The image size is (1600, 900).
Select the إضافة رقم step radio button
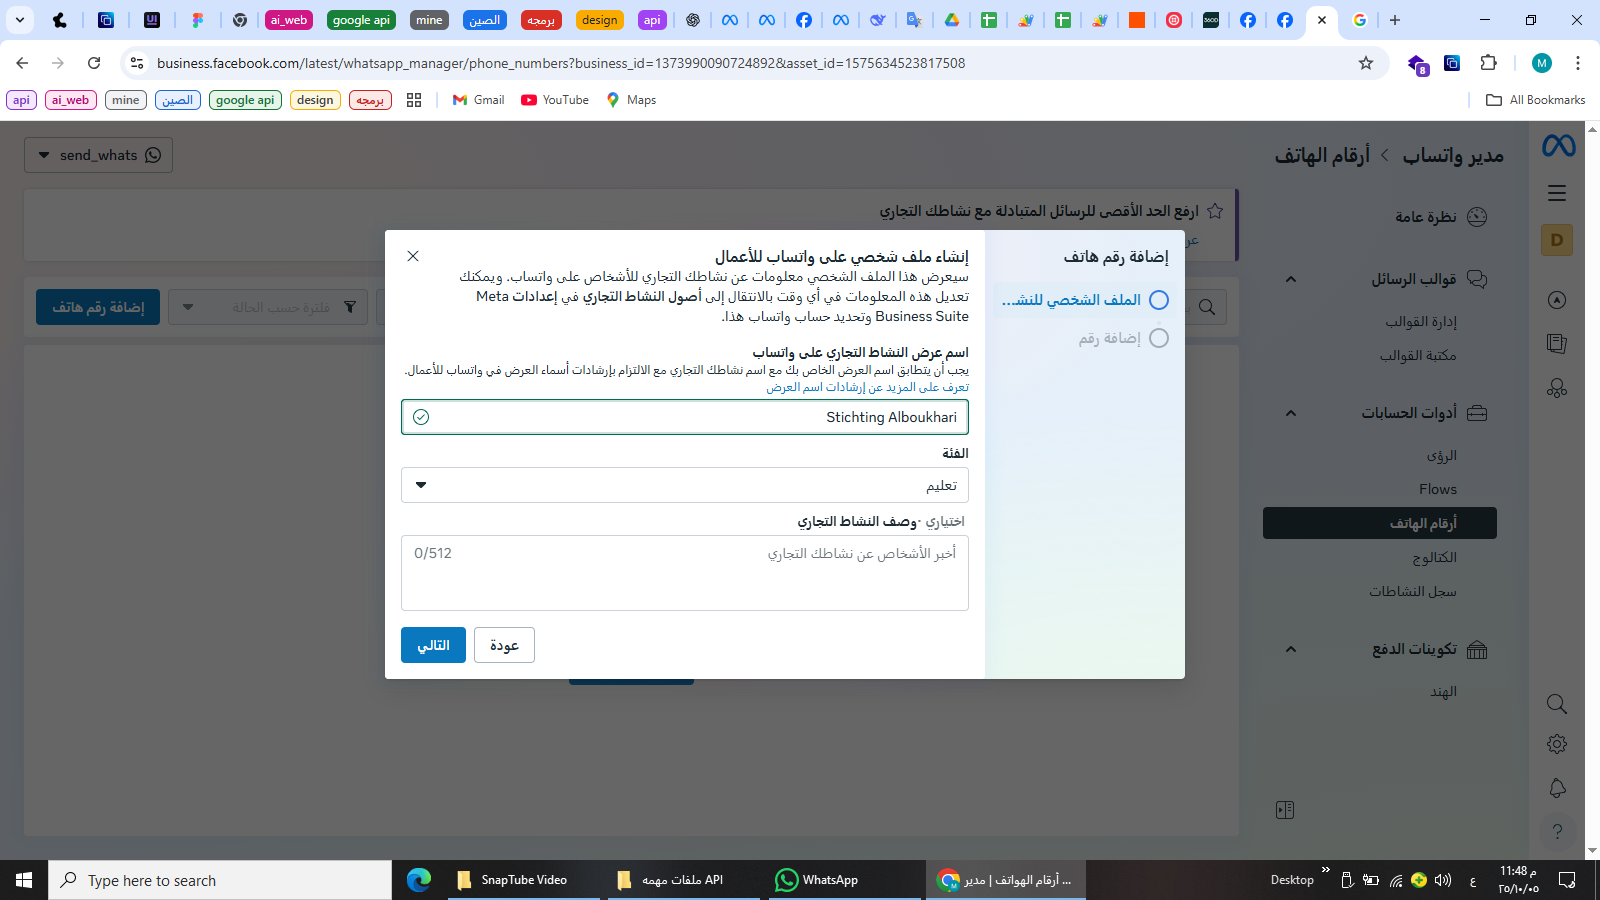click(1158, 338)
